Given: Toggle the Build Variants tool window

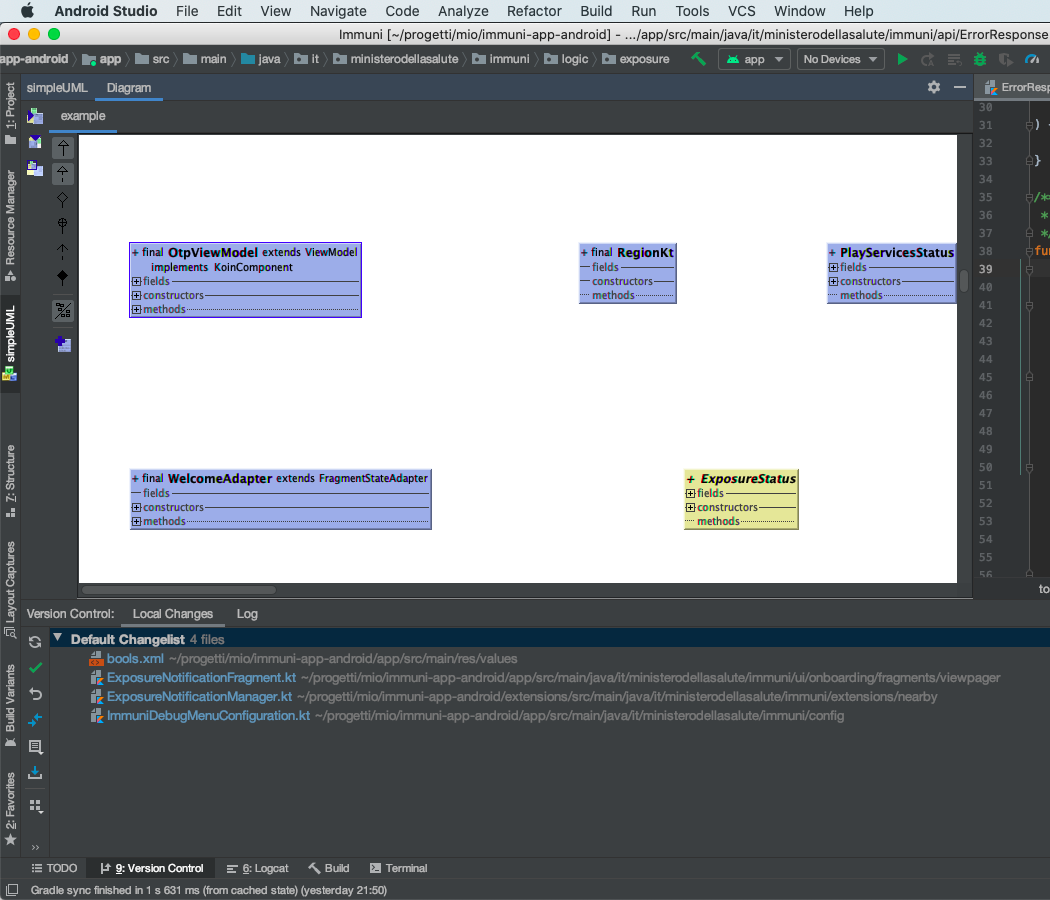Looking at the screenshot, I should click(10, 706).
